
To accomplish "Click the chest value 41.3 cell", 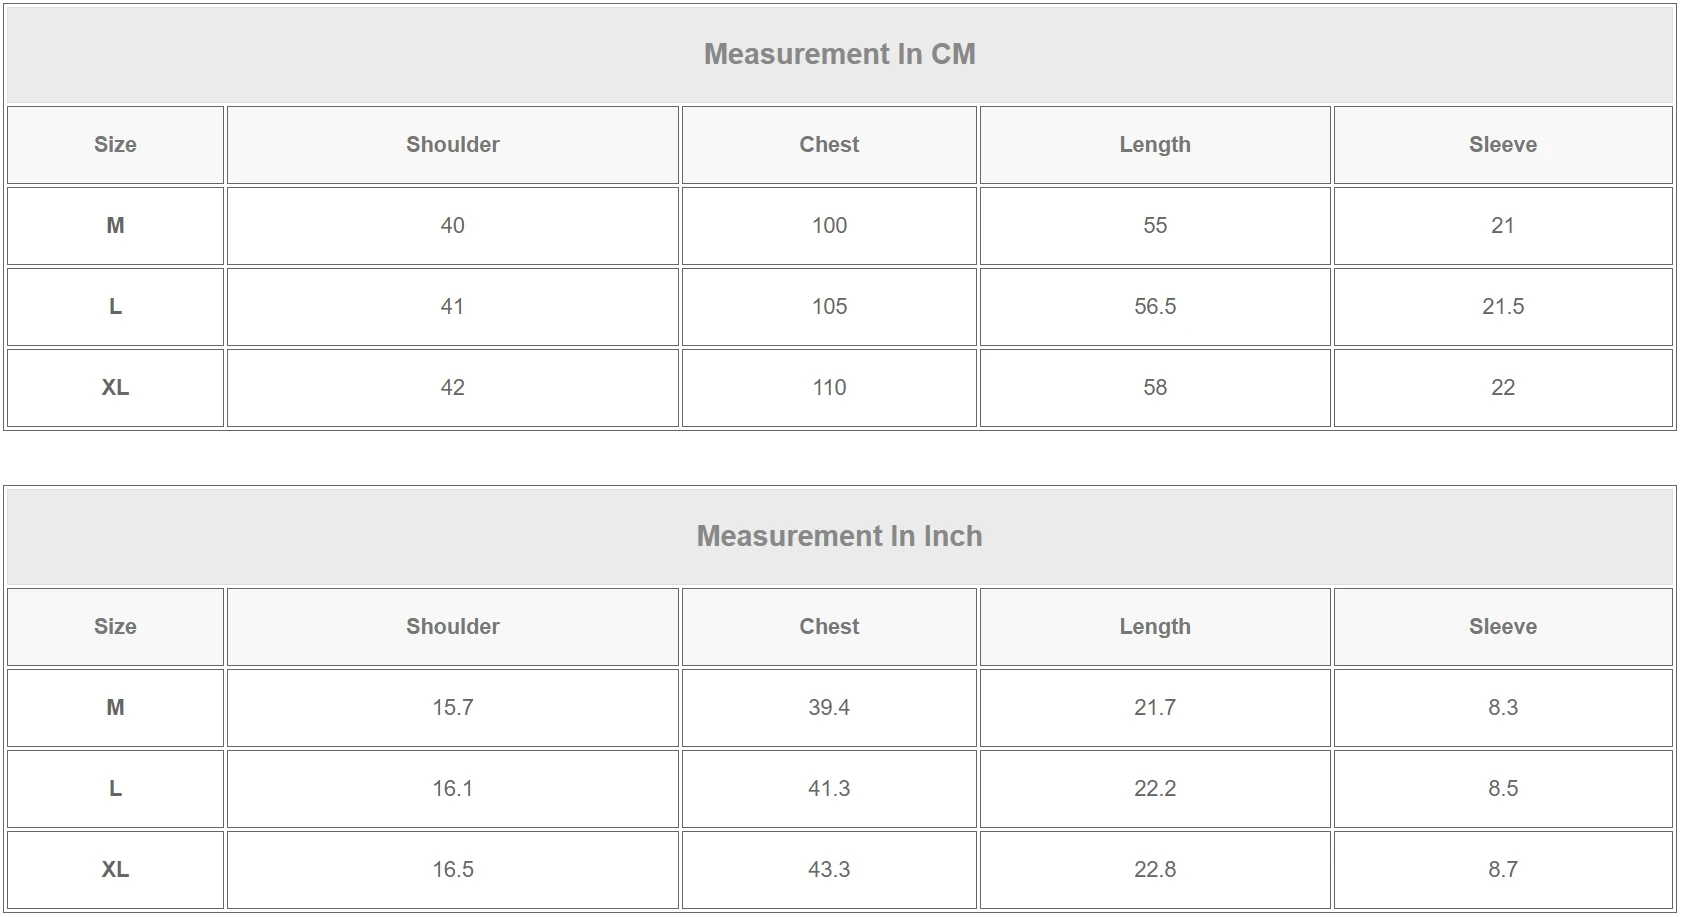I will pyautogui.click(x=829, y=789).
